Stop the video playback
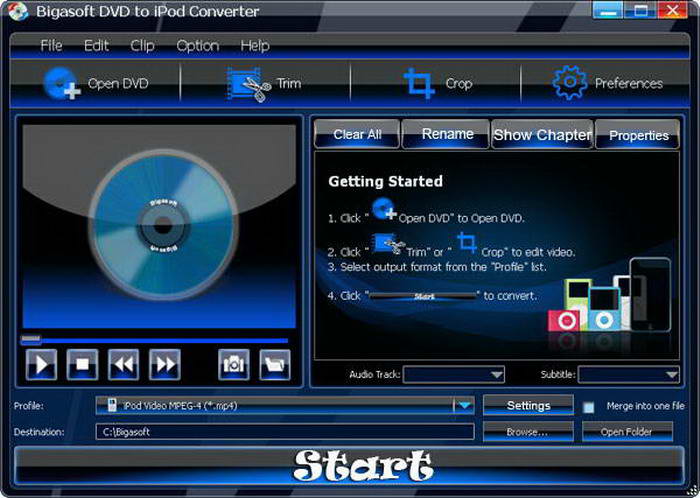Screen dimensions: 700x498 click(x=83, y=365)
